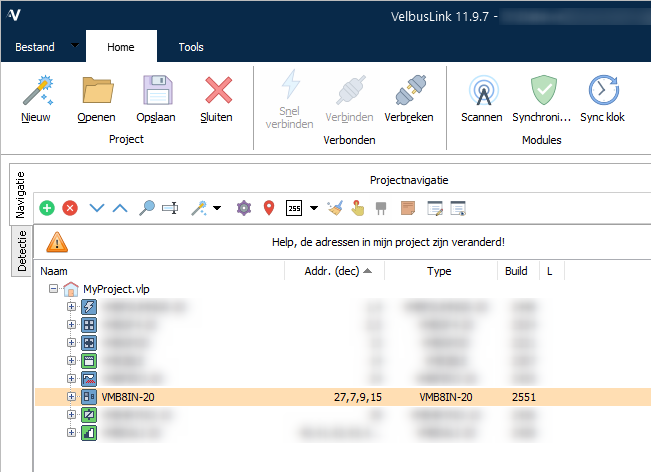Open the Bestand menu dropdown arrow
This screenshot has width=651, height=472.
point(75,45)
